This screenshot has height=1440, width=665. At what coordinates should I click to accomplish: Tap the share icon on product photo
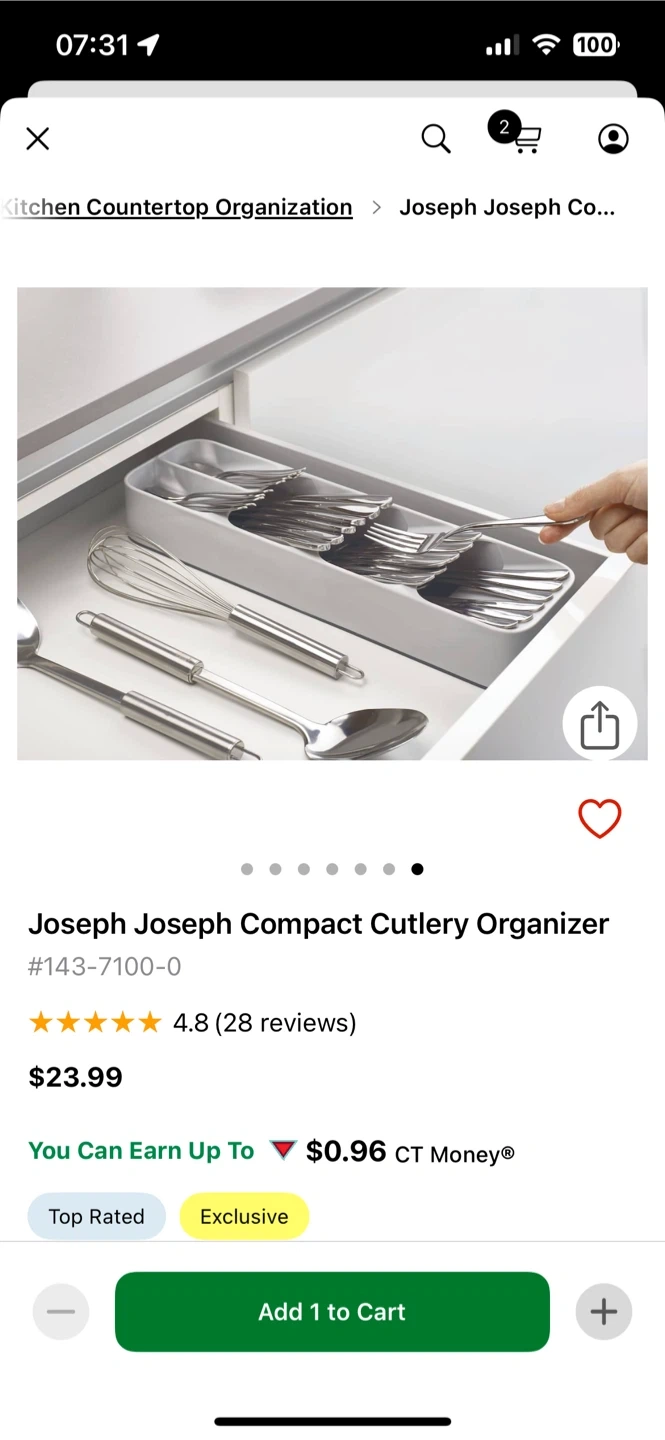600,724
